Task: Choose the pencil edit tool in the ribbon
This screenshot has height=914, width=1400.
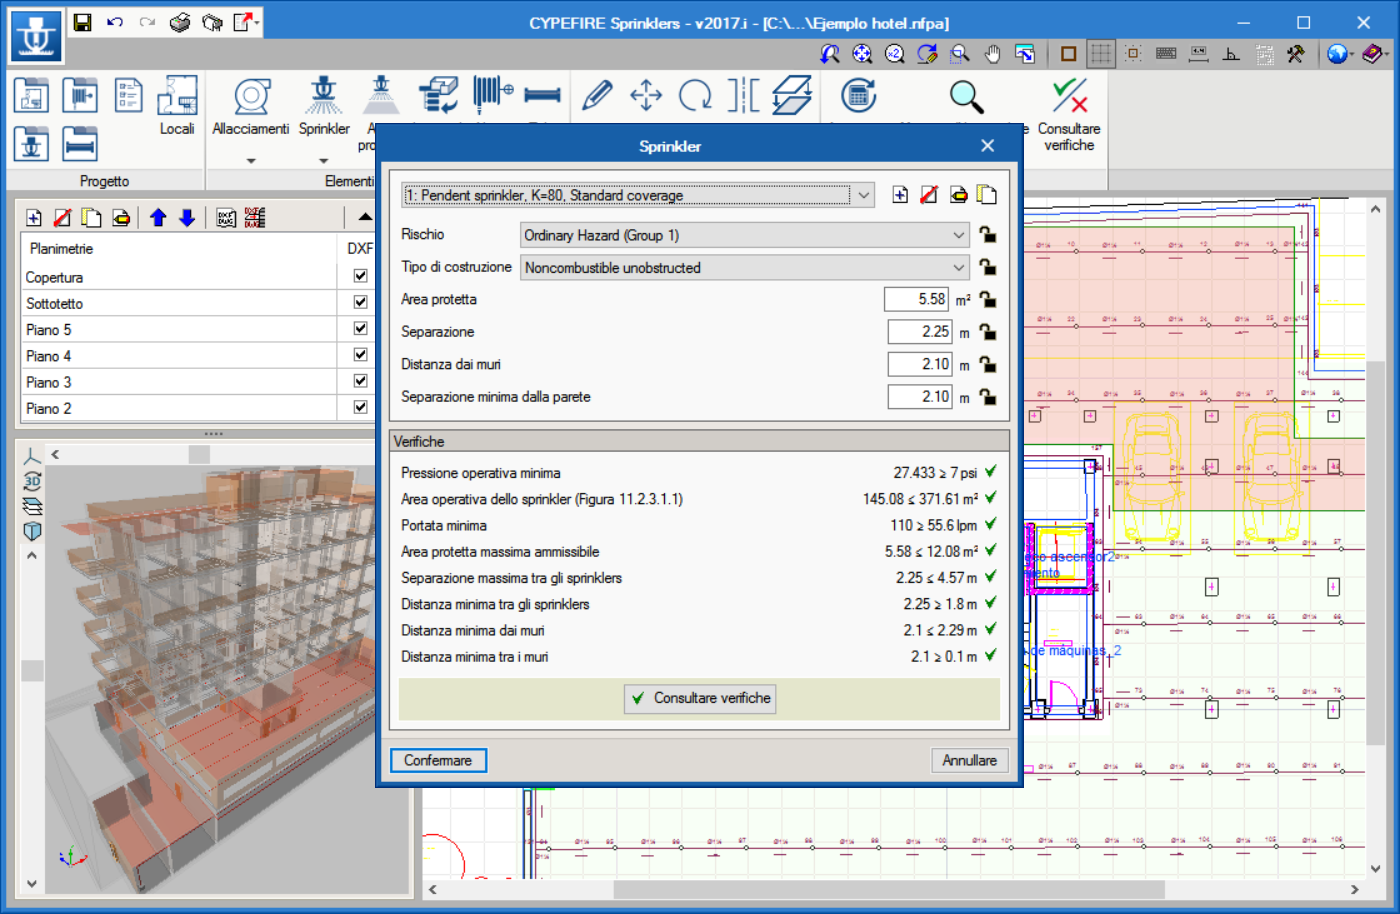Action: click(x=597, y=95)
